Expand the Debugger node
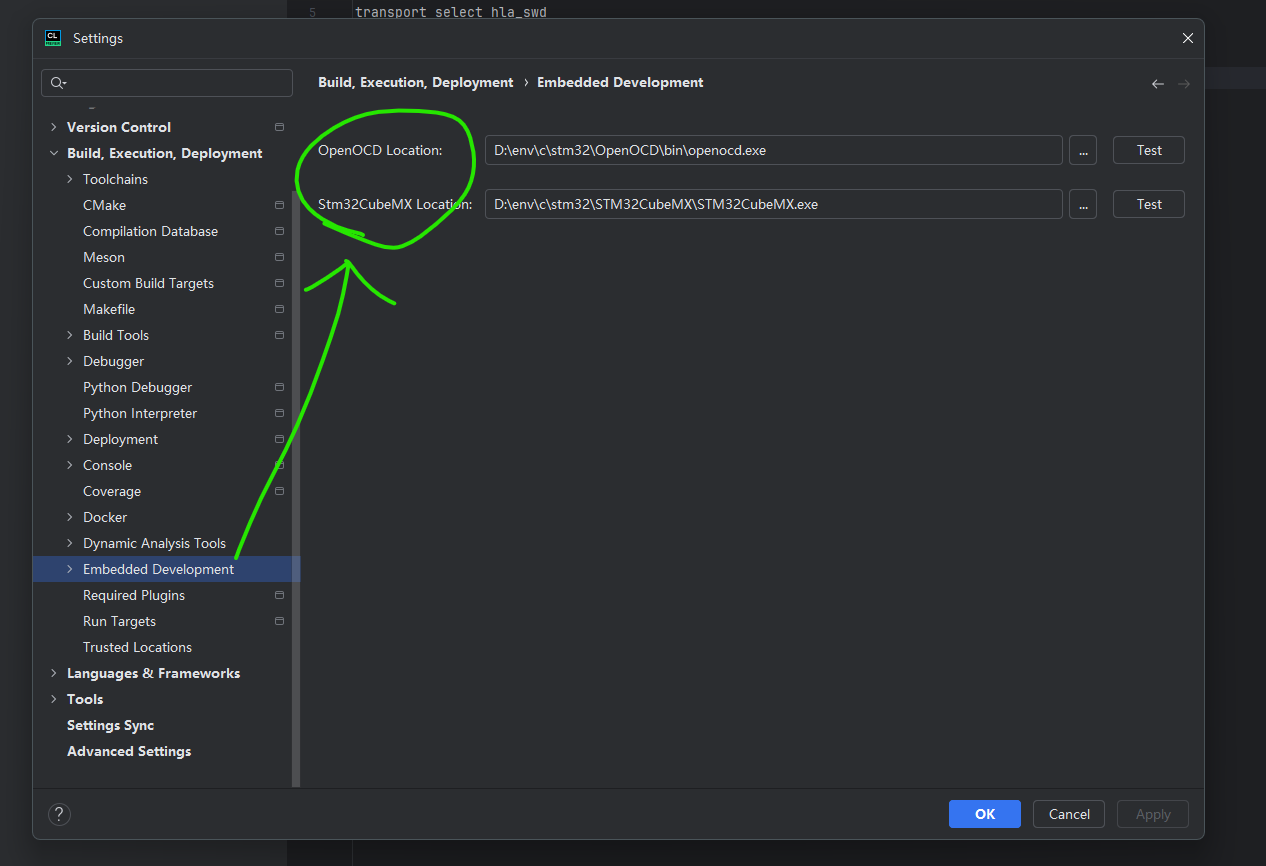This screenshot has height=866, width=1266. pos(69,361)
